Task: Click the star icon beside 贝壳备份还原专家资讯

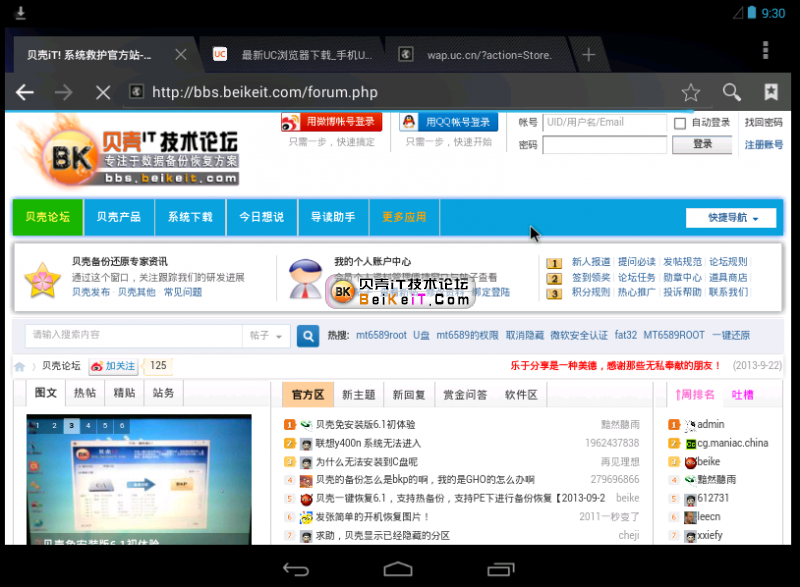Action: point(42,279)
